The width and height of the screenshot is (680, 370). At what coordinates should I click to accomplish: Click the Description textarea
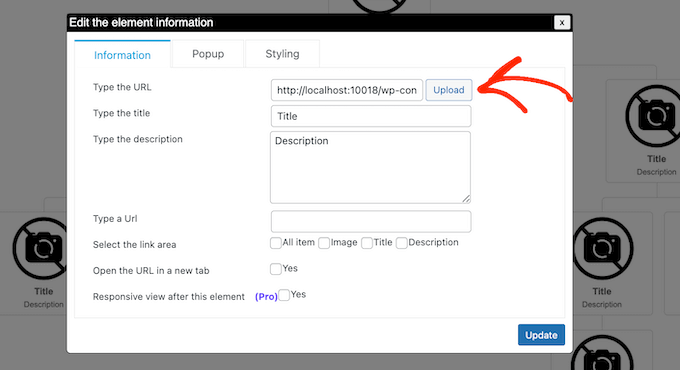tap(370, 167)
